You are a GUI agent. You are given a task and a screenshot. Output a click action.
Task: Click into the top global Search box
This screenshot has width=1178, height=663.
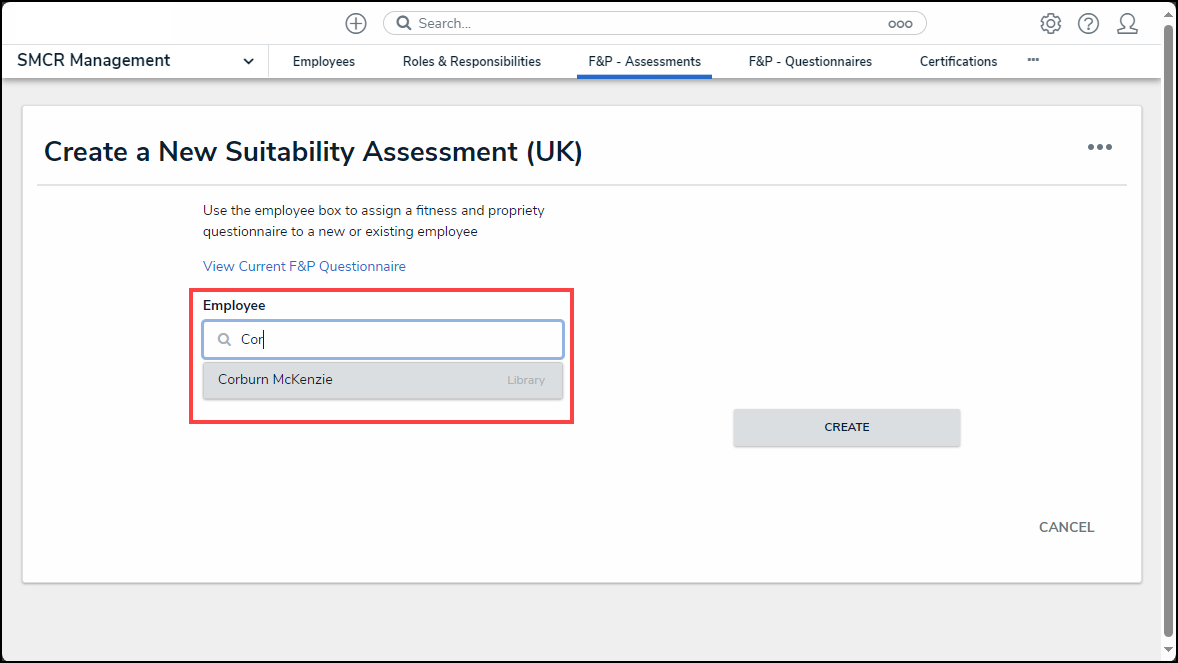coord(650,23)
